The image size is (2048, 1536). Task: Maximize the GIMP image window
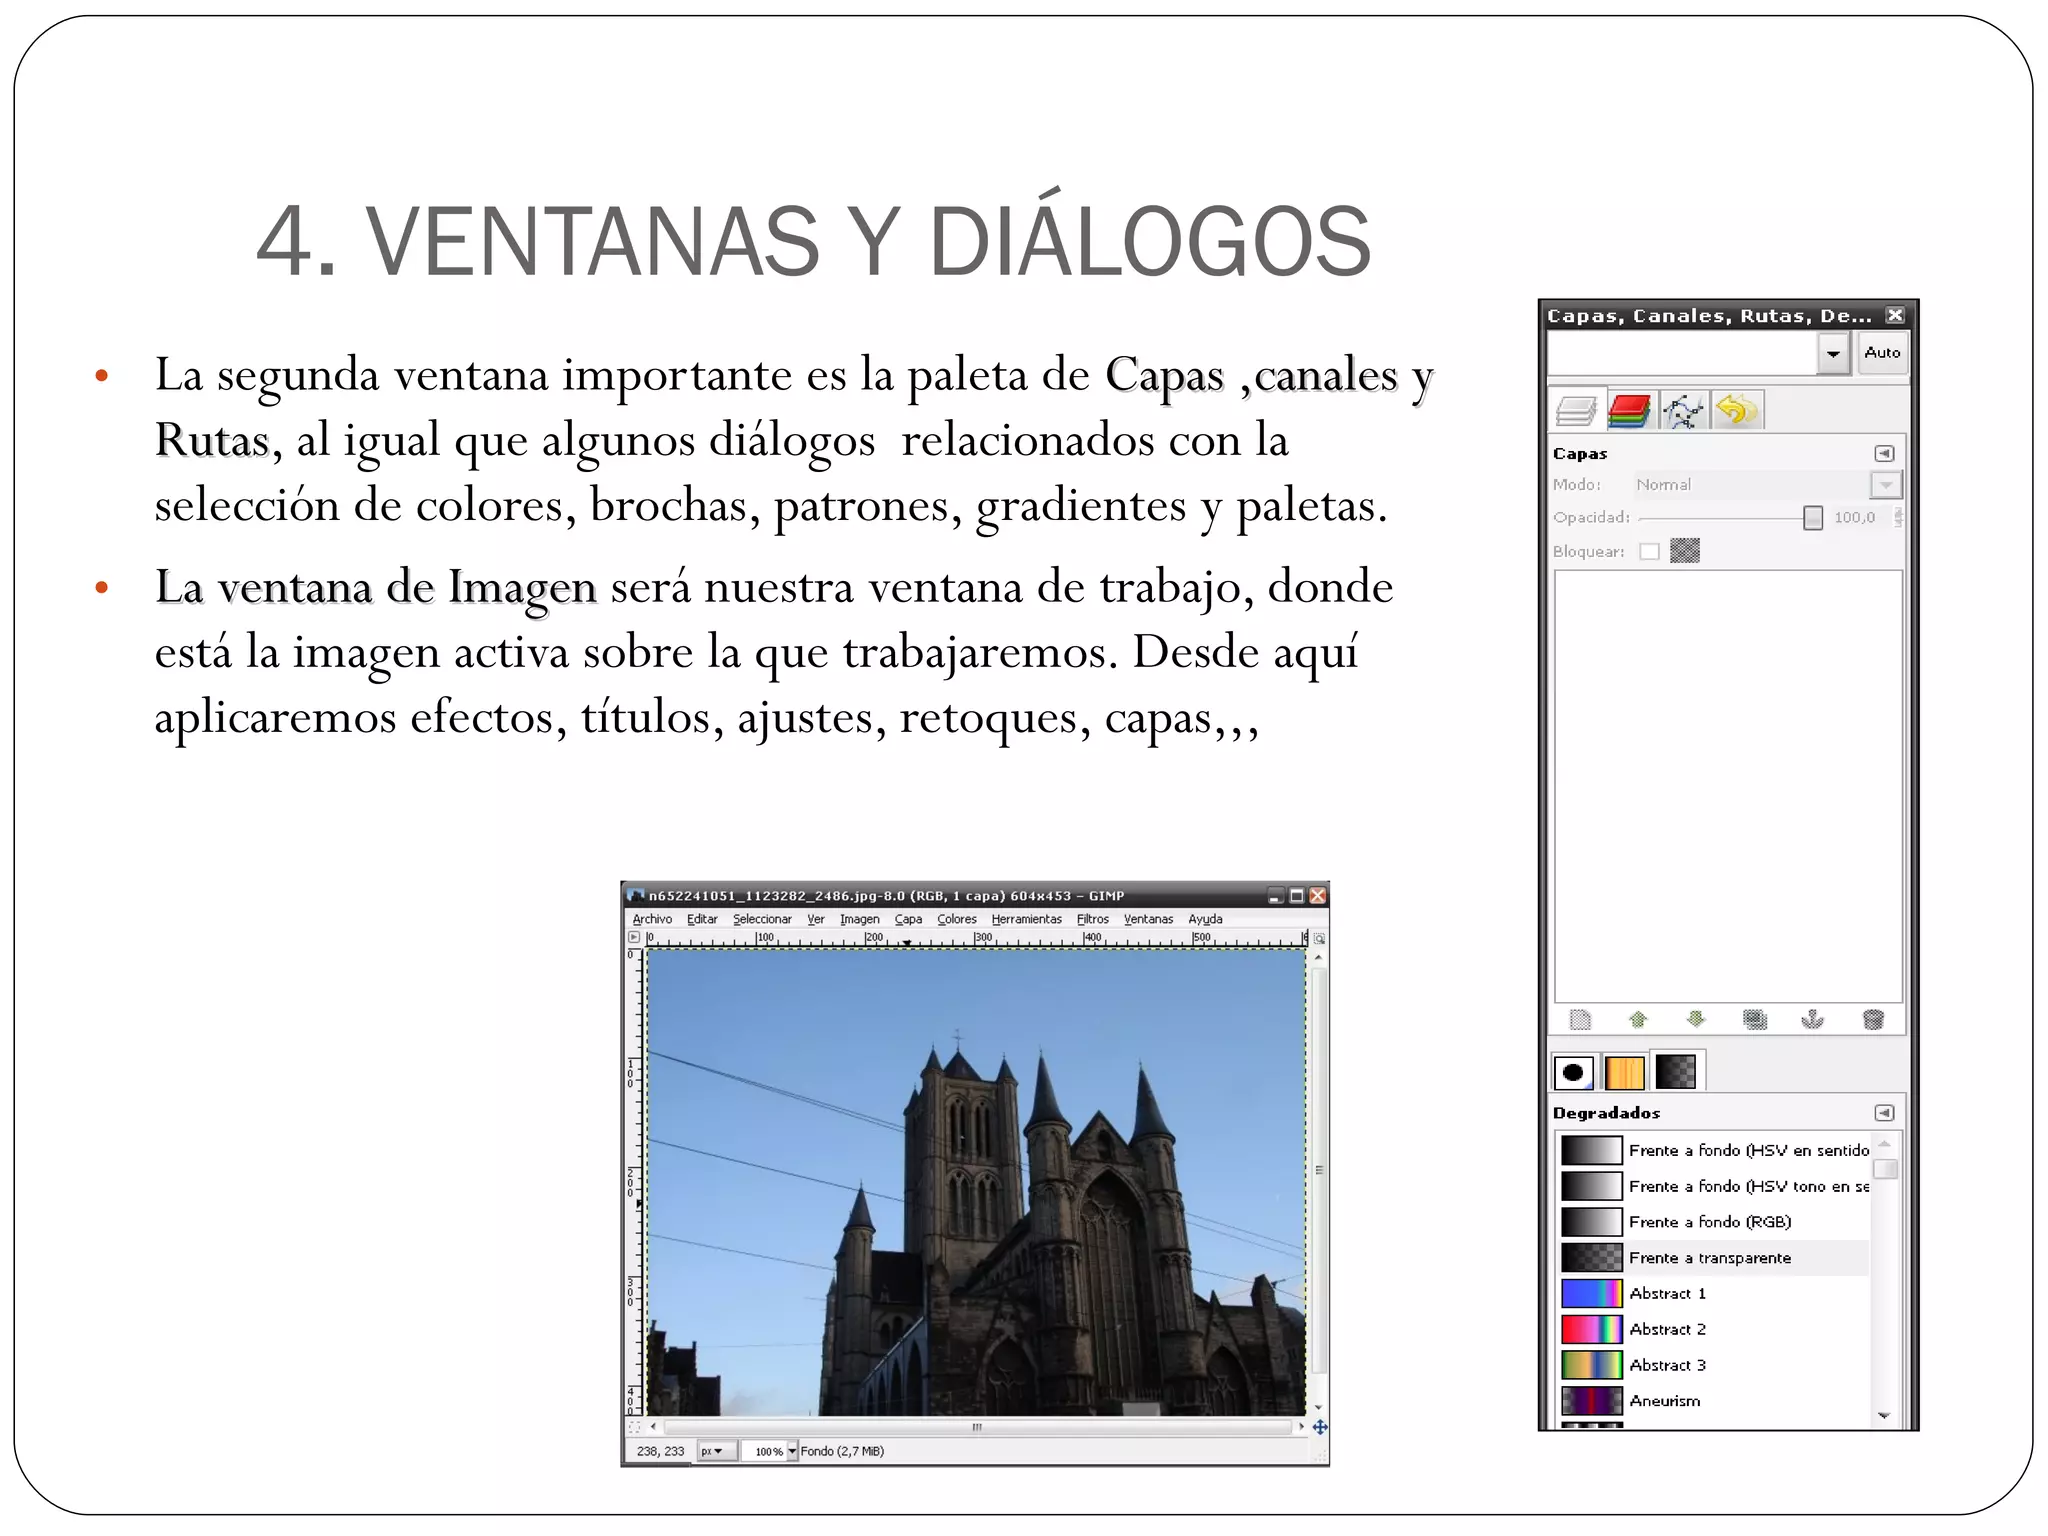(1296, 896)
